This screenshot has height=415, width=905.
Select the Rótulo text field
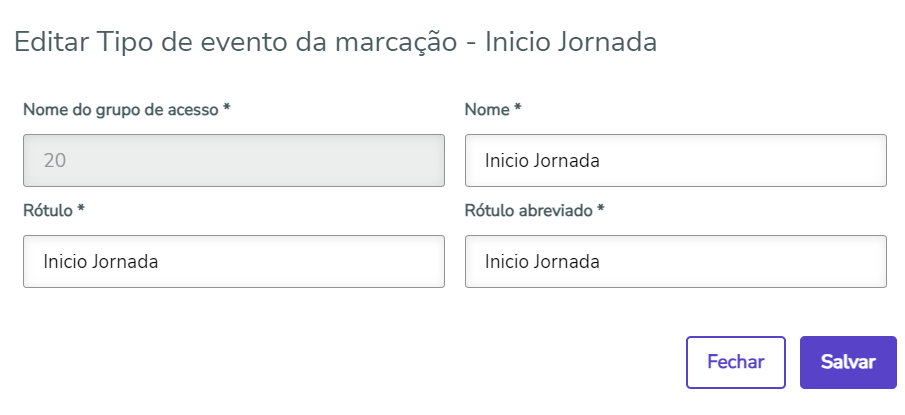point(233,261)
